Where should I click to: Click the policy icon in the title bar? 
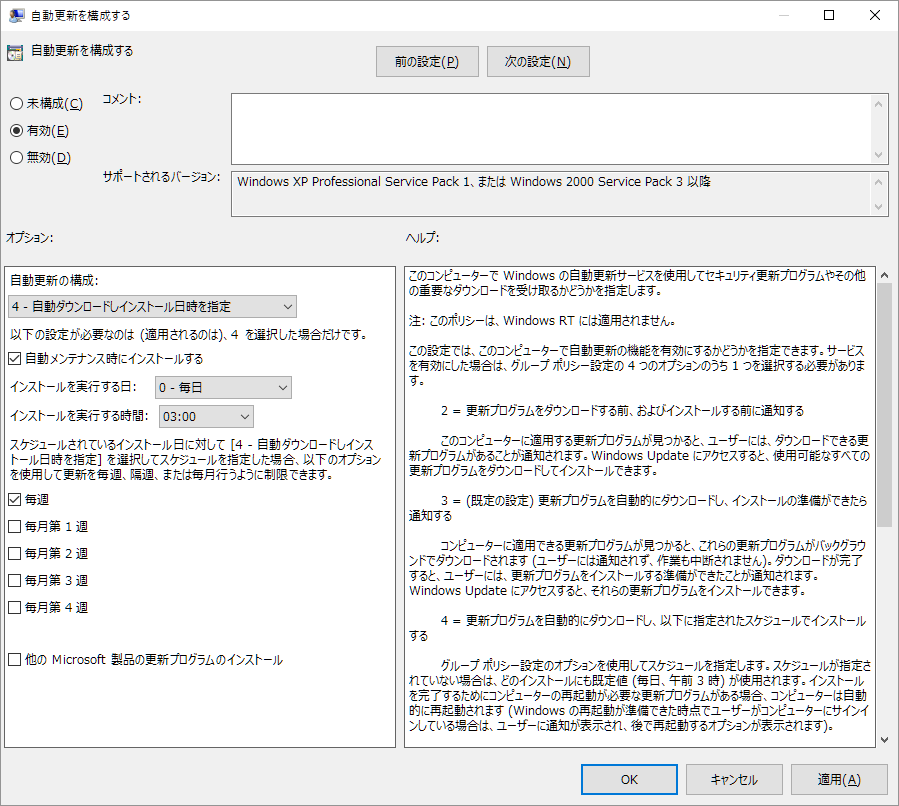17,16
